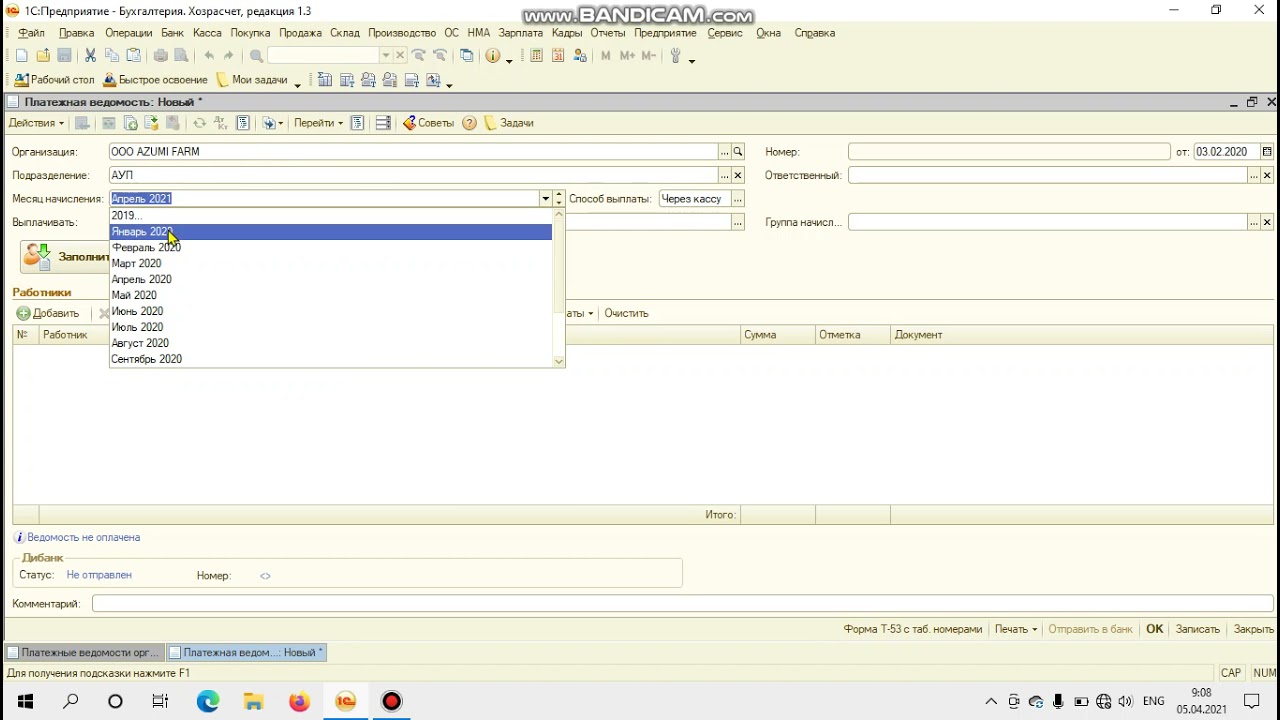
Task: Click the ellipsis button for Способ выплаты
Action: 738,199
